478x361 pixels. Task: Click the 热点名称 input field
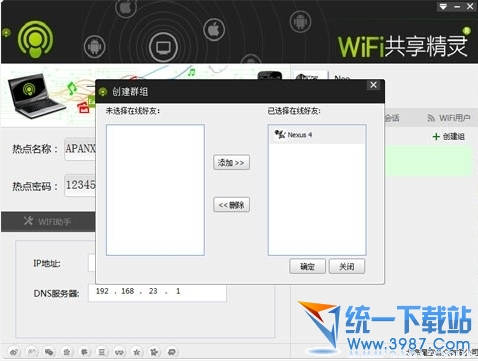80,149
